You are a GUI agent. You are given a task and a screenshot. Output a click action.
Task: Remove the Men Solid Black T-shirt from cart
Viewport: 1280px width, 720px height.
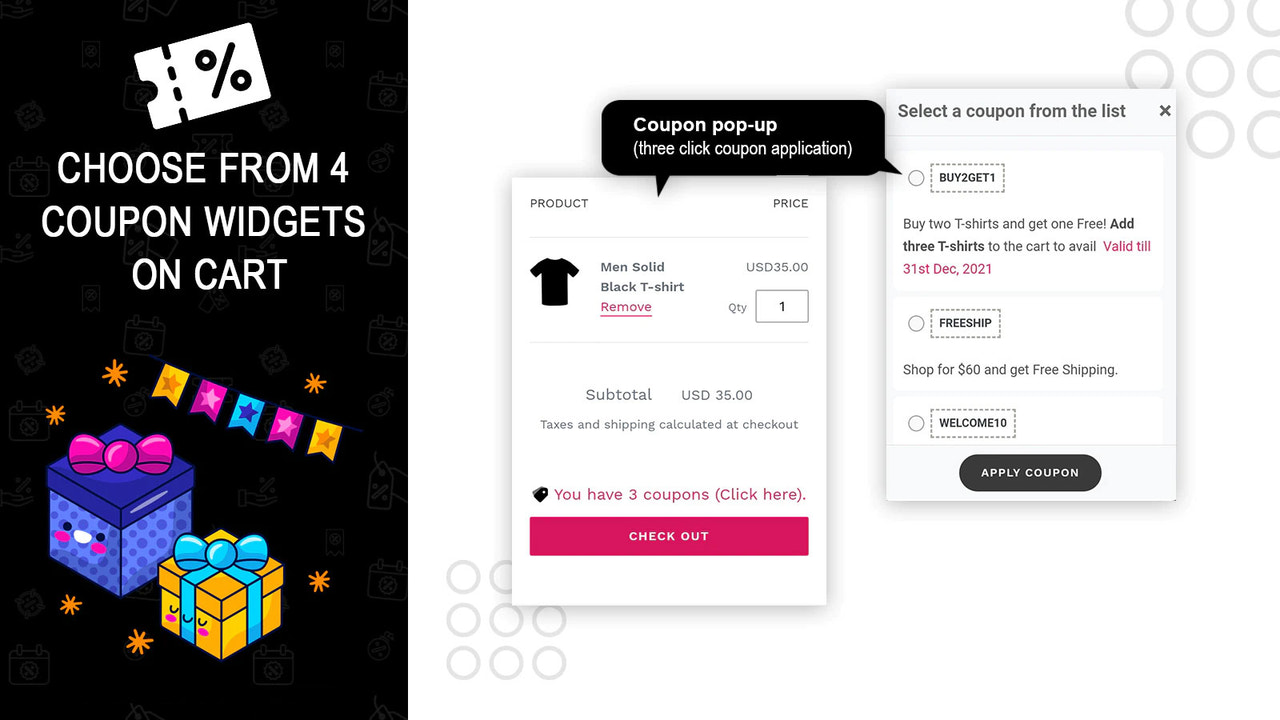[x=625, y=307]
